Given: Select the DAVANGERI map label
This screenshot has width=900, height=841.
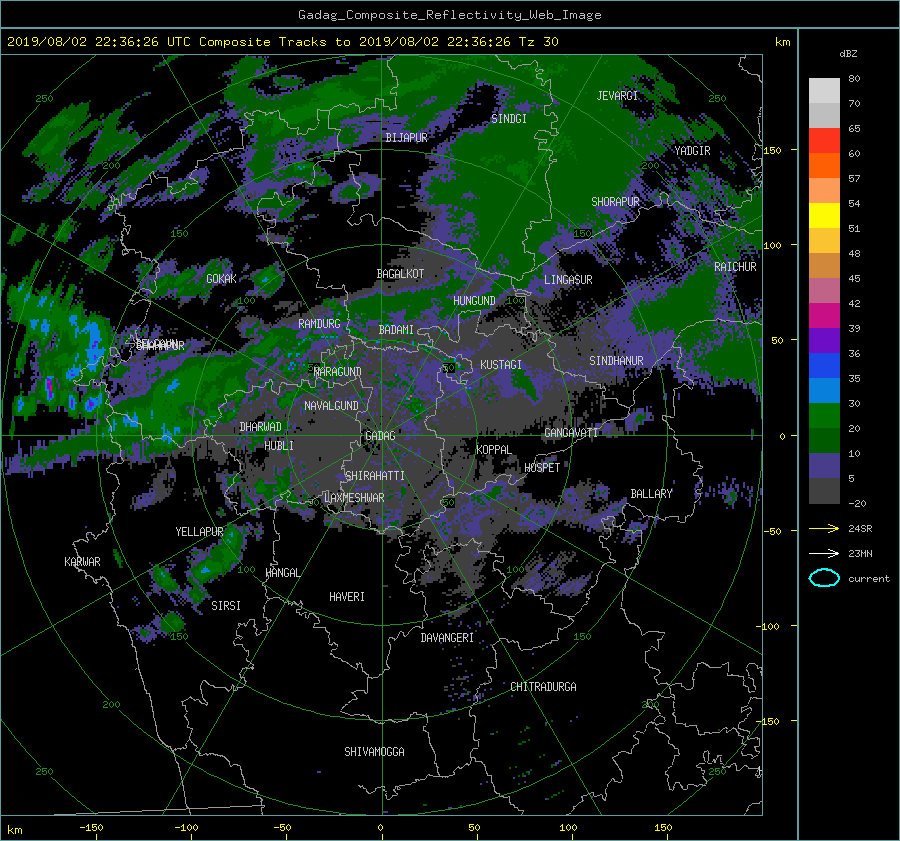Looking at the screenshot, I should (x=447, y=638).
